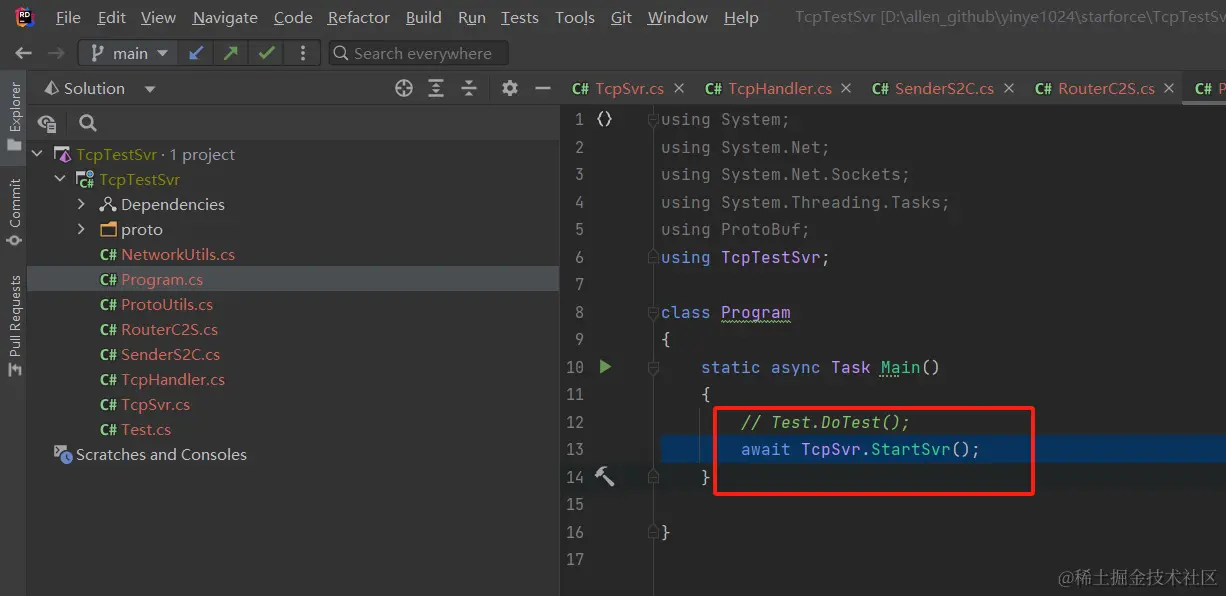This screenshot has width=1226, height=596.
Task: Commit changes with the green checkmark icon
Action: (x=266, y=53)
